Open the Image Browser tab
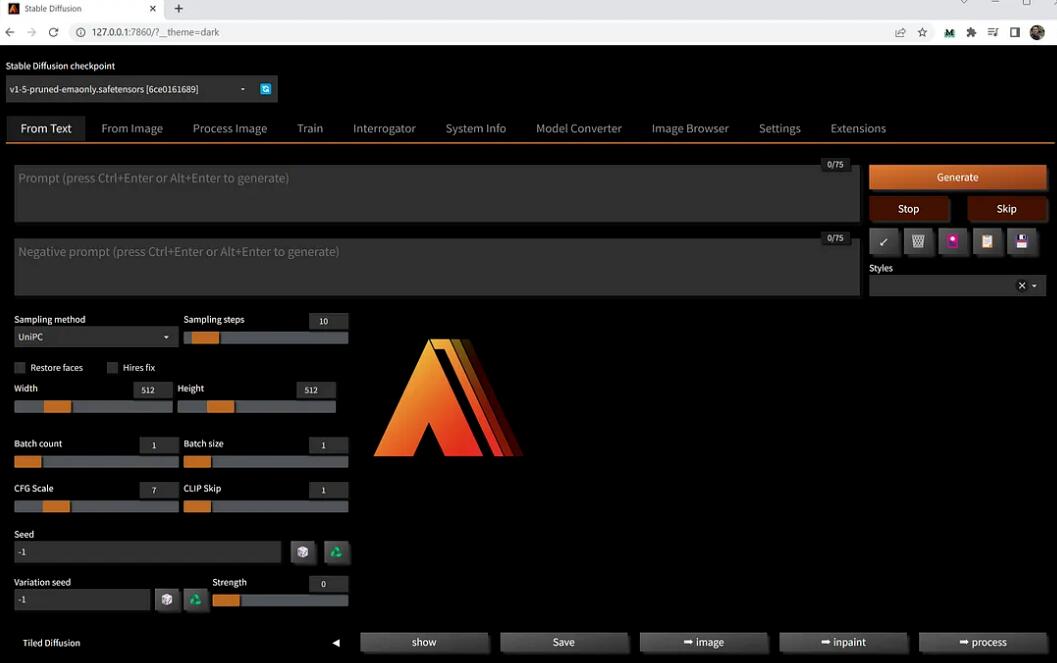Screen dimensions: 1057x663 pos(690,129)
